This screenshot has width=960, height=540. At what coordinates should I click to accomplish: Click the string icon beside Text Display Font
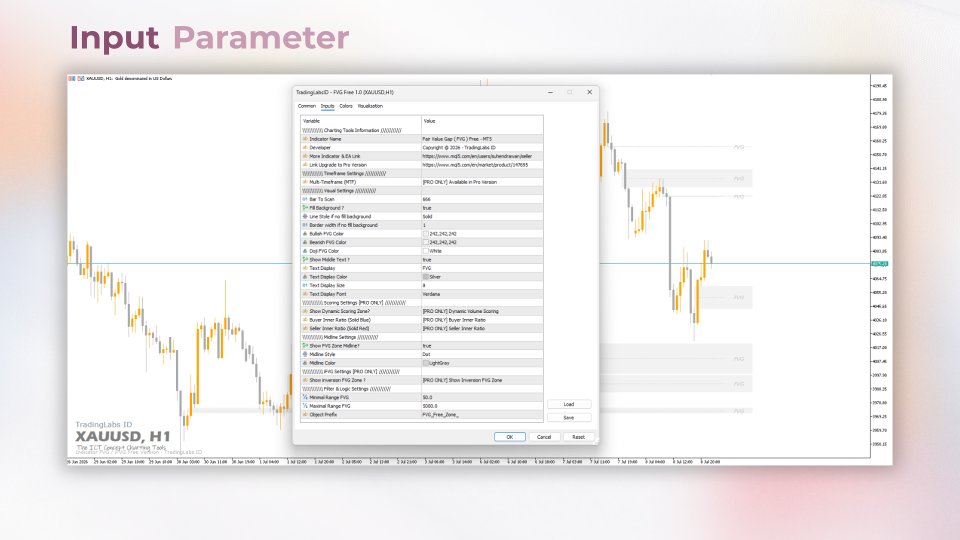click(x=305, y=294)
